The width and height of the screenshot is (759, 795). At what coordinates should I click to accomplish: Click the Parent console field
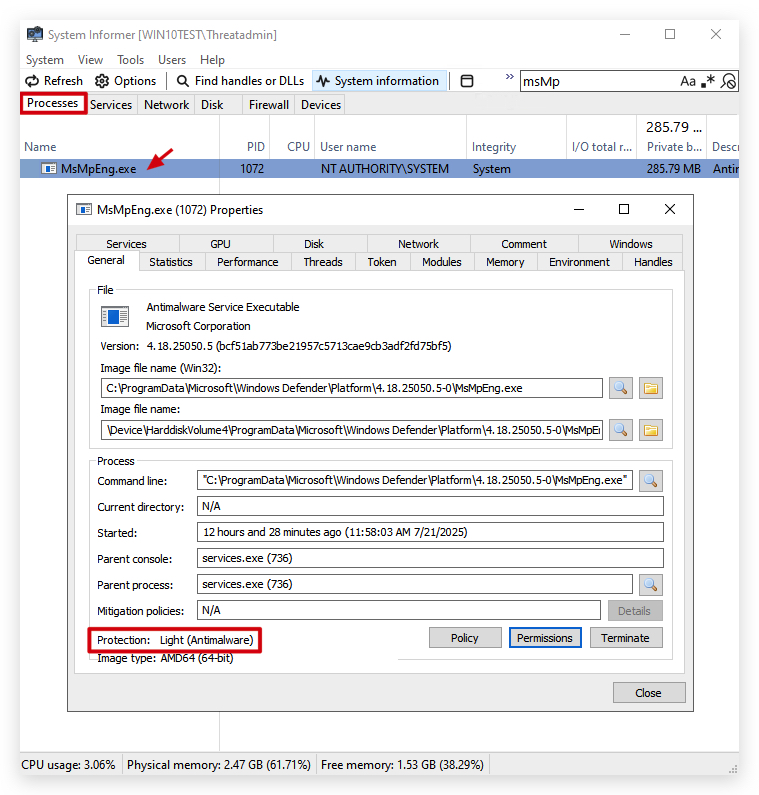pos(430,558)
